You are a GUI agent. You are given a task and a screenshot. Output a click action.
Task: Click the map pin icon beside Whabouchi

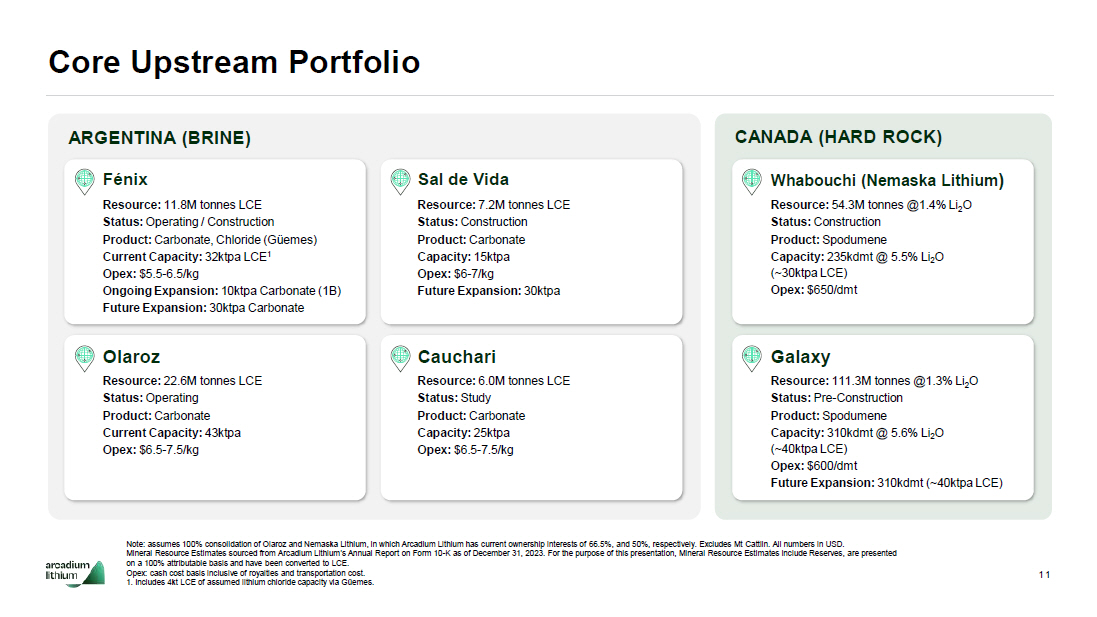752,181
